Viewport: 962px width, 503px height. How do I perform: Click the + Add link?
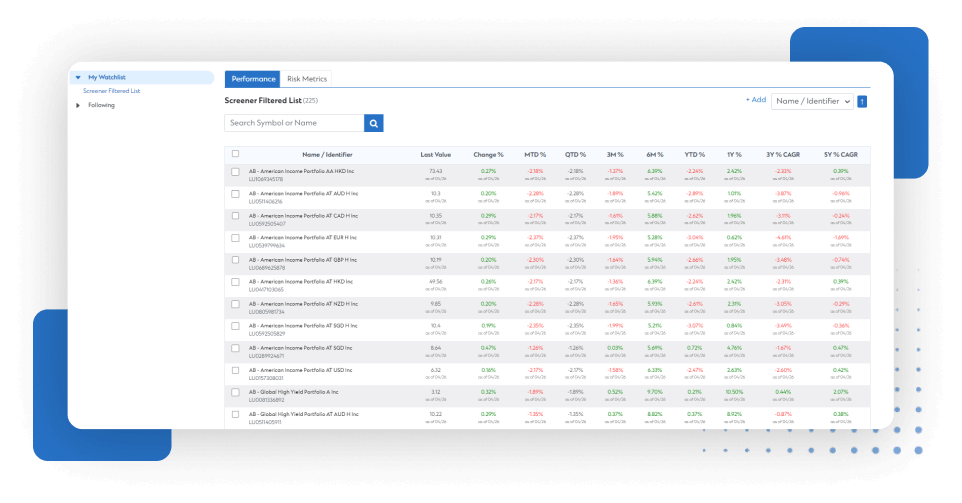755,99
